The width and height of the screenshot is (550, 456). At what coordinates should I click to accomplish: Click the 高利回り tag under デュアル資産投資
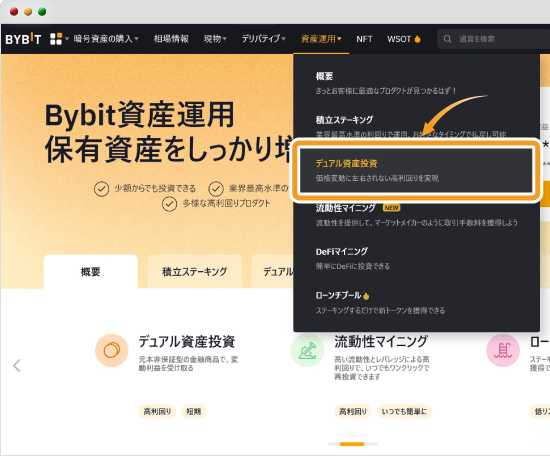(x=157, y=411)
